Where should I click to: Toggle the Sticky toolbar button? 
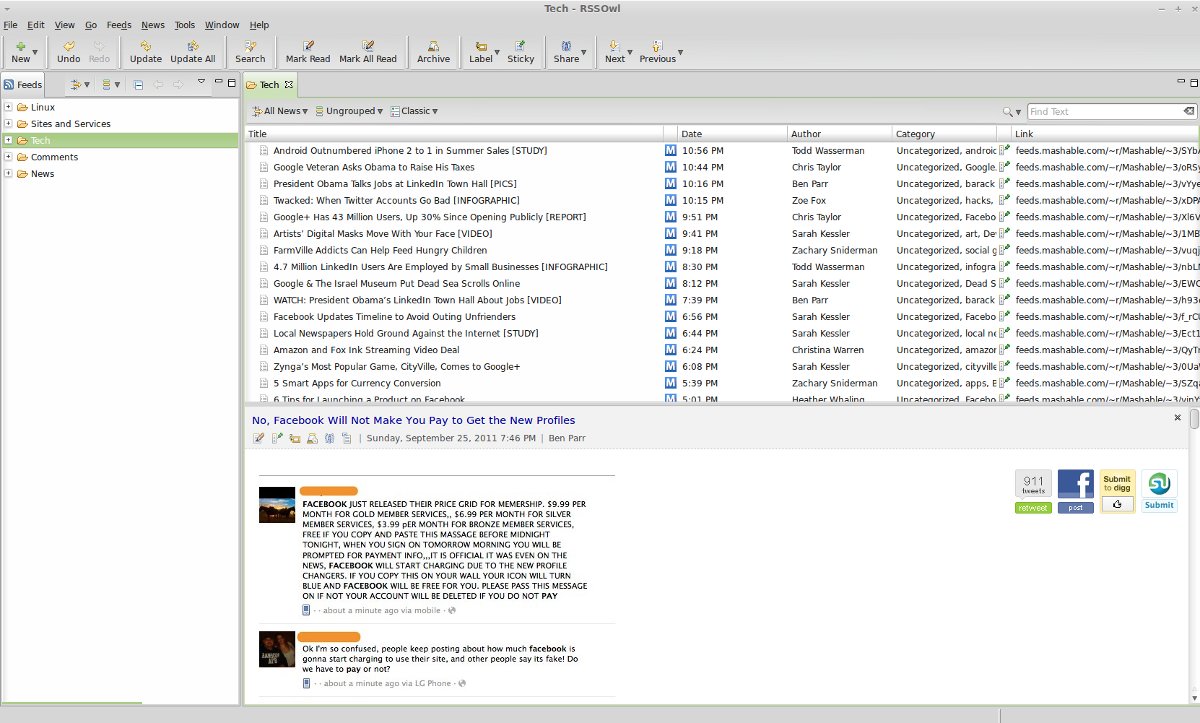tap(521, 52)
